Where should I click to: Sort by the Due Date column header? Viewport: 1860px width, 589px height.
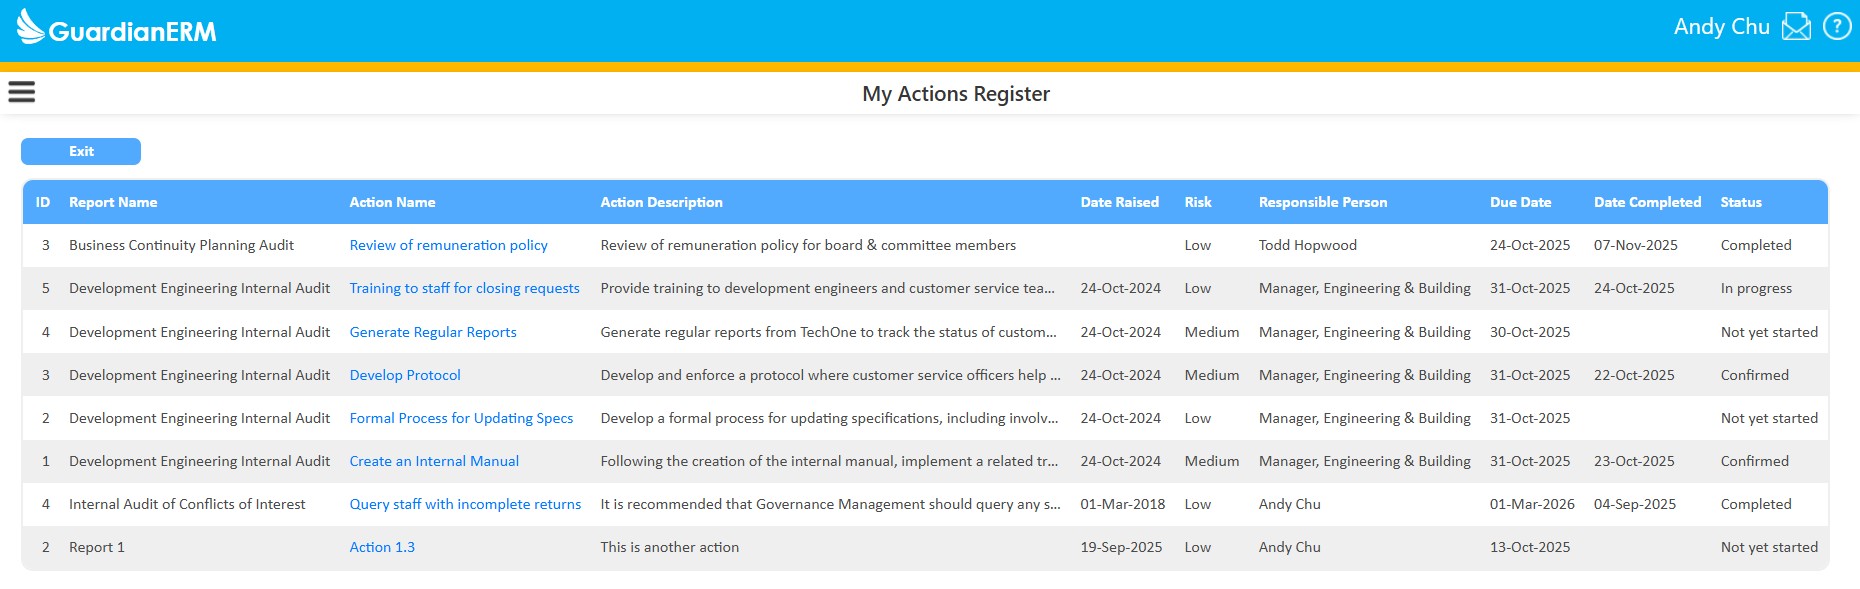[1520, 202]
